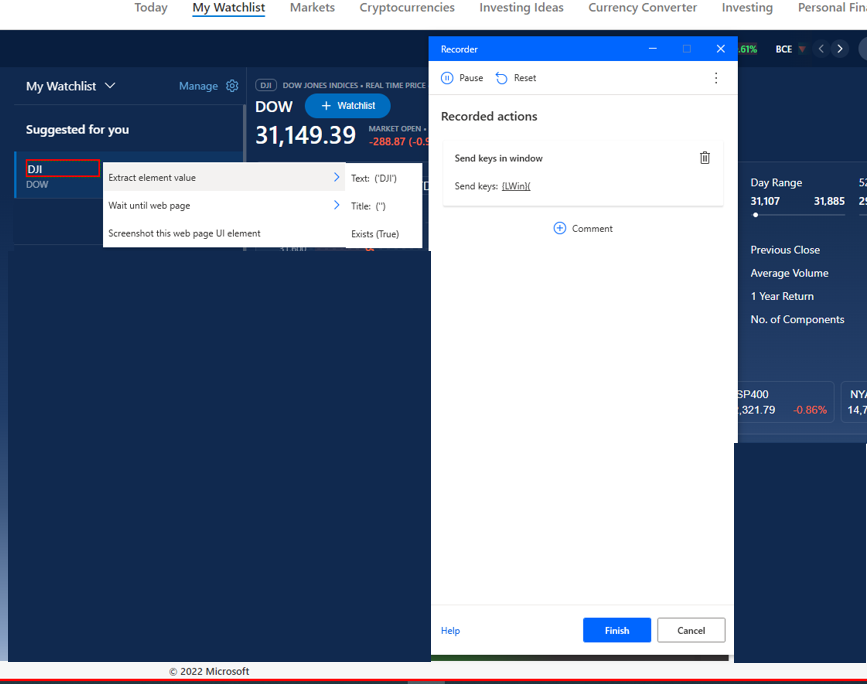Click the Day Range slider marker

pyautogui.click(x=758, y=212)
